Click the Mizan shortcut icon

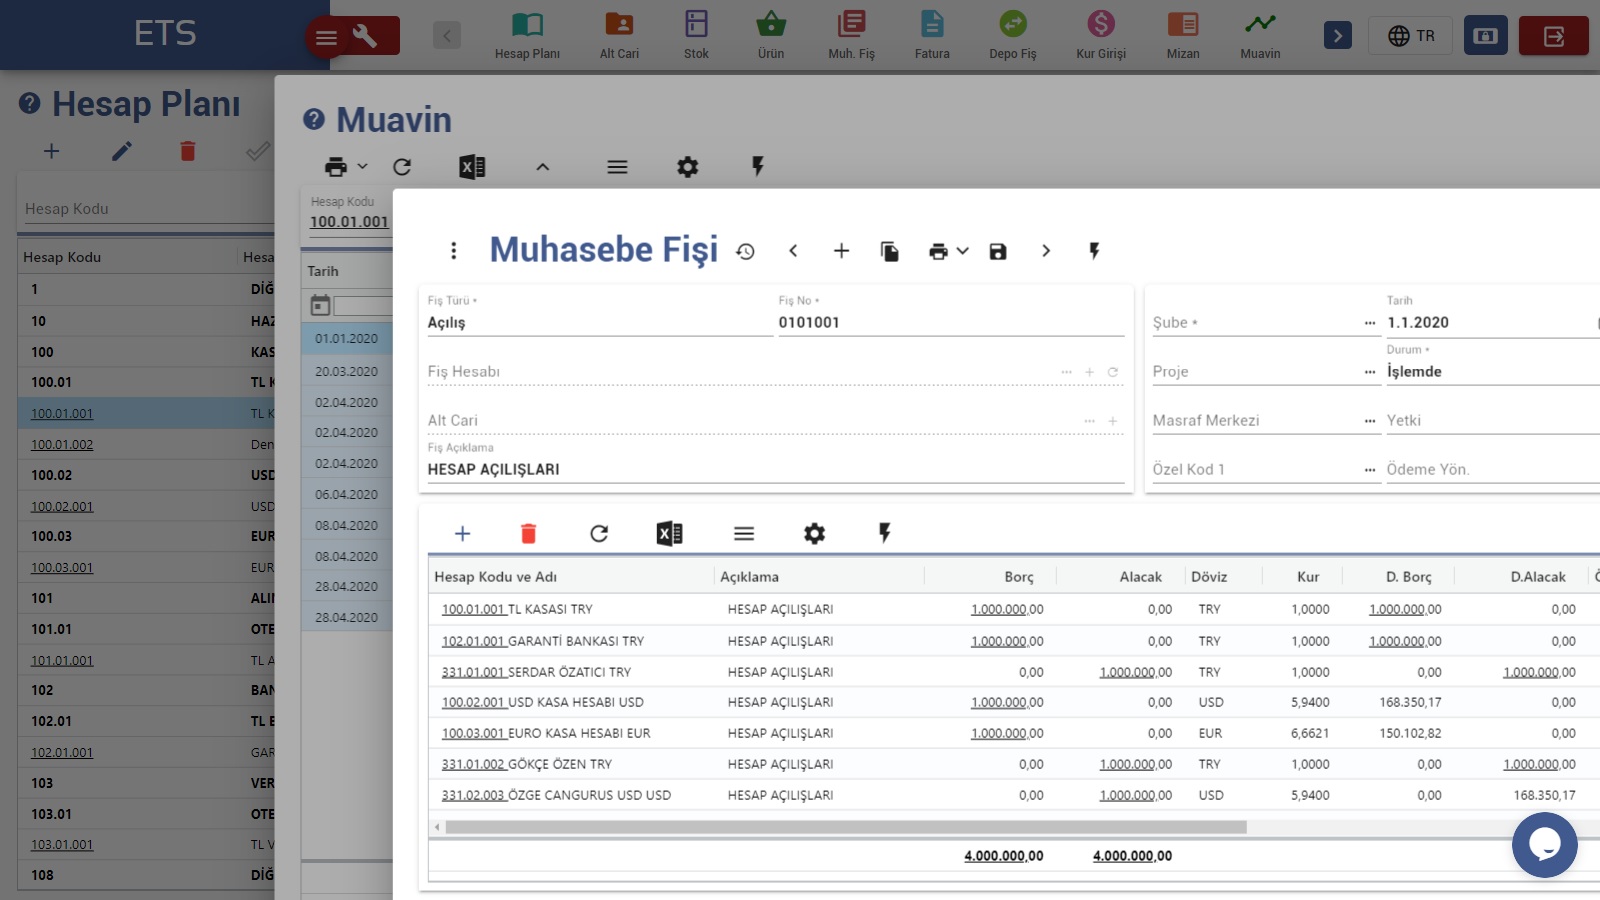[x=1183, y=24]
